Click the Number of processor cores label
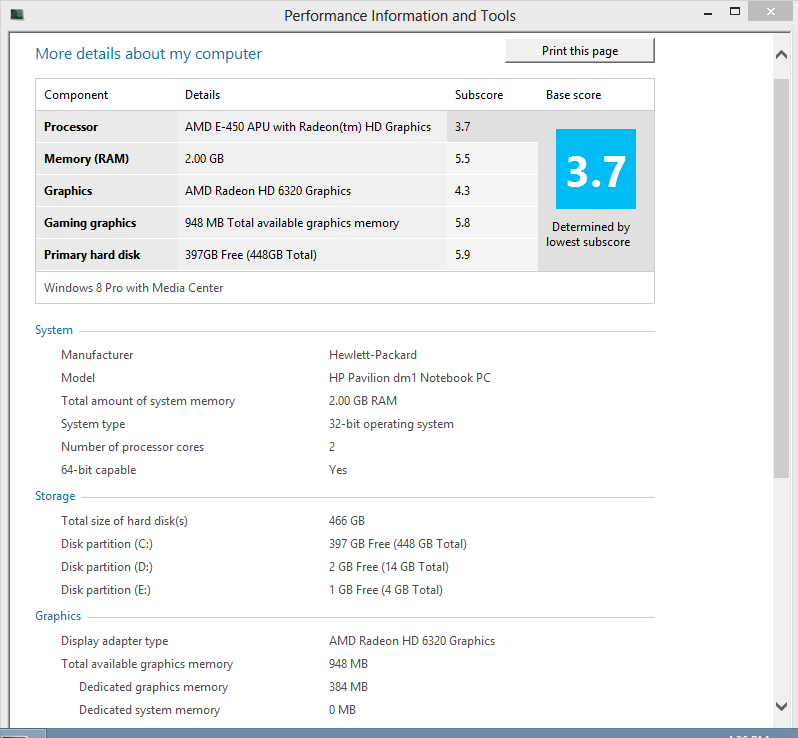 [x=132, y=447]
